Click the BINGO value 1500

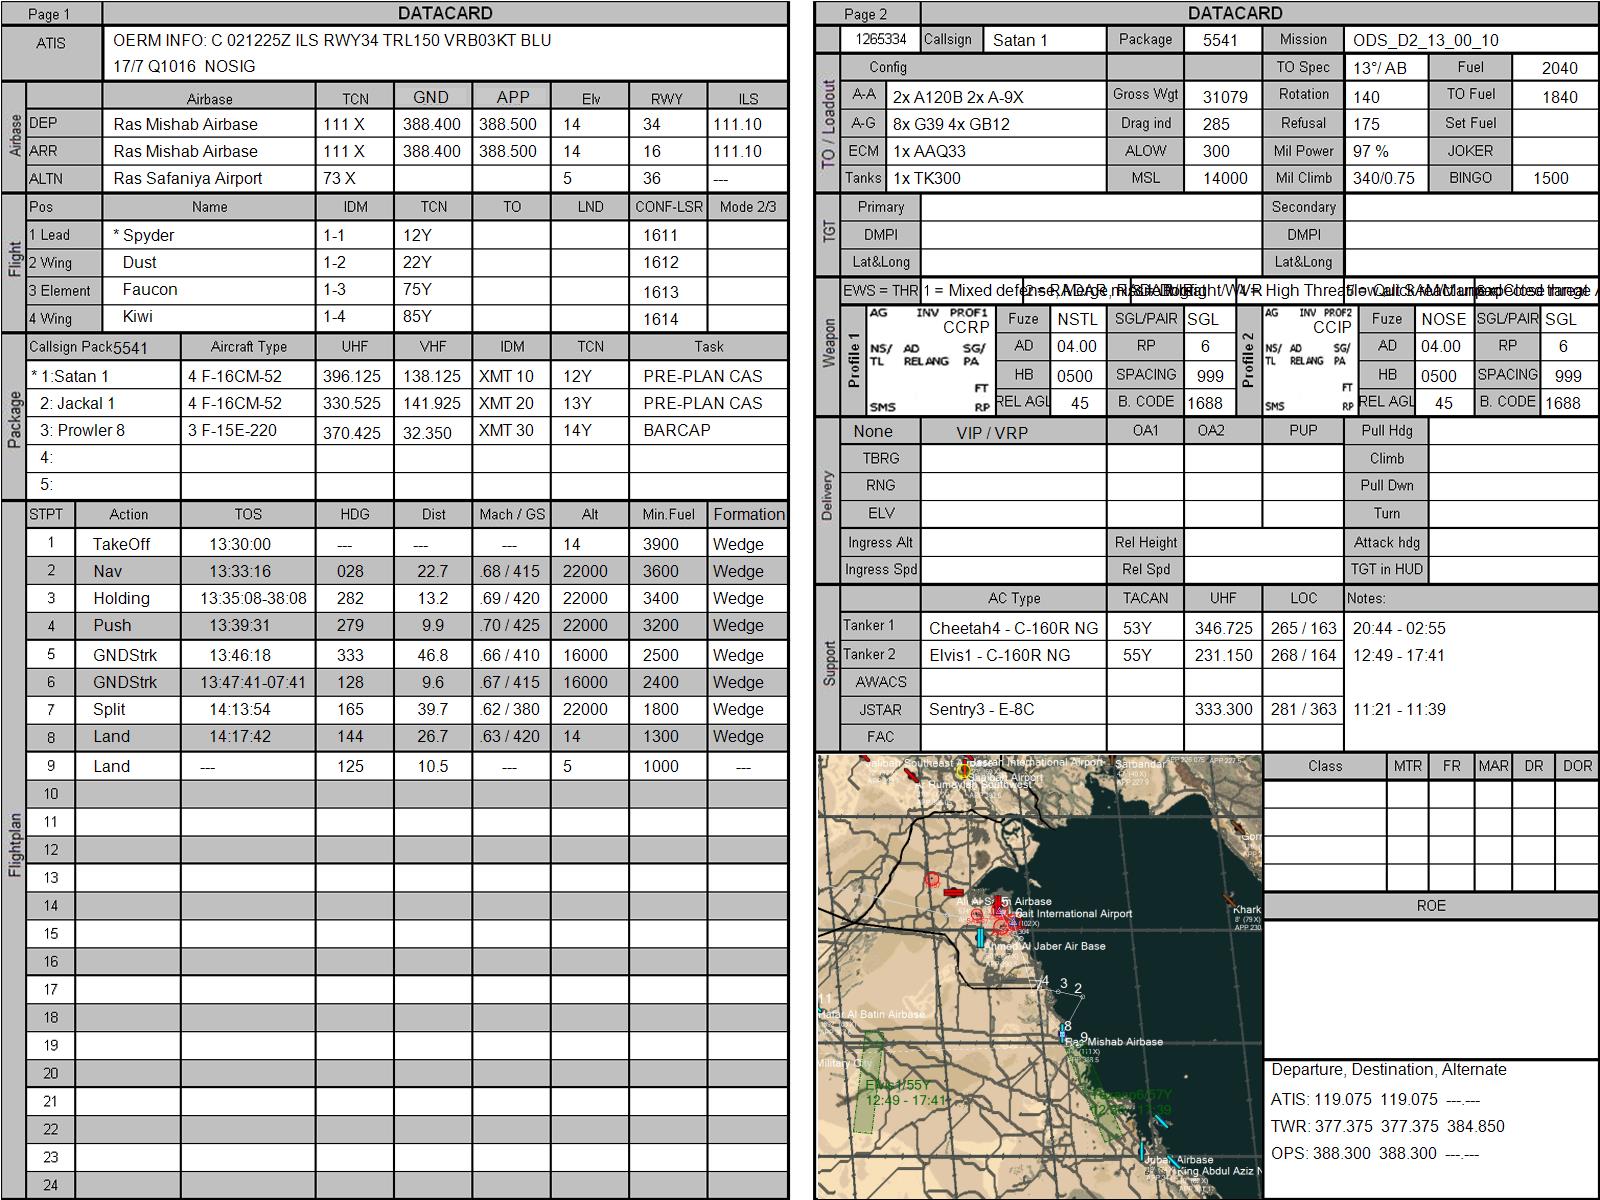(1551, 178)
